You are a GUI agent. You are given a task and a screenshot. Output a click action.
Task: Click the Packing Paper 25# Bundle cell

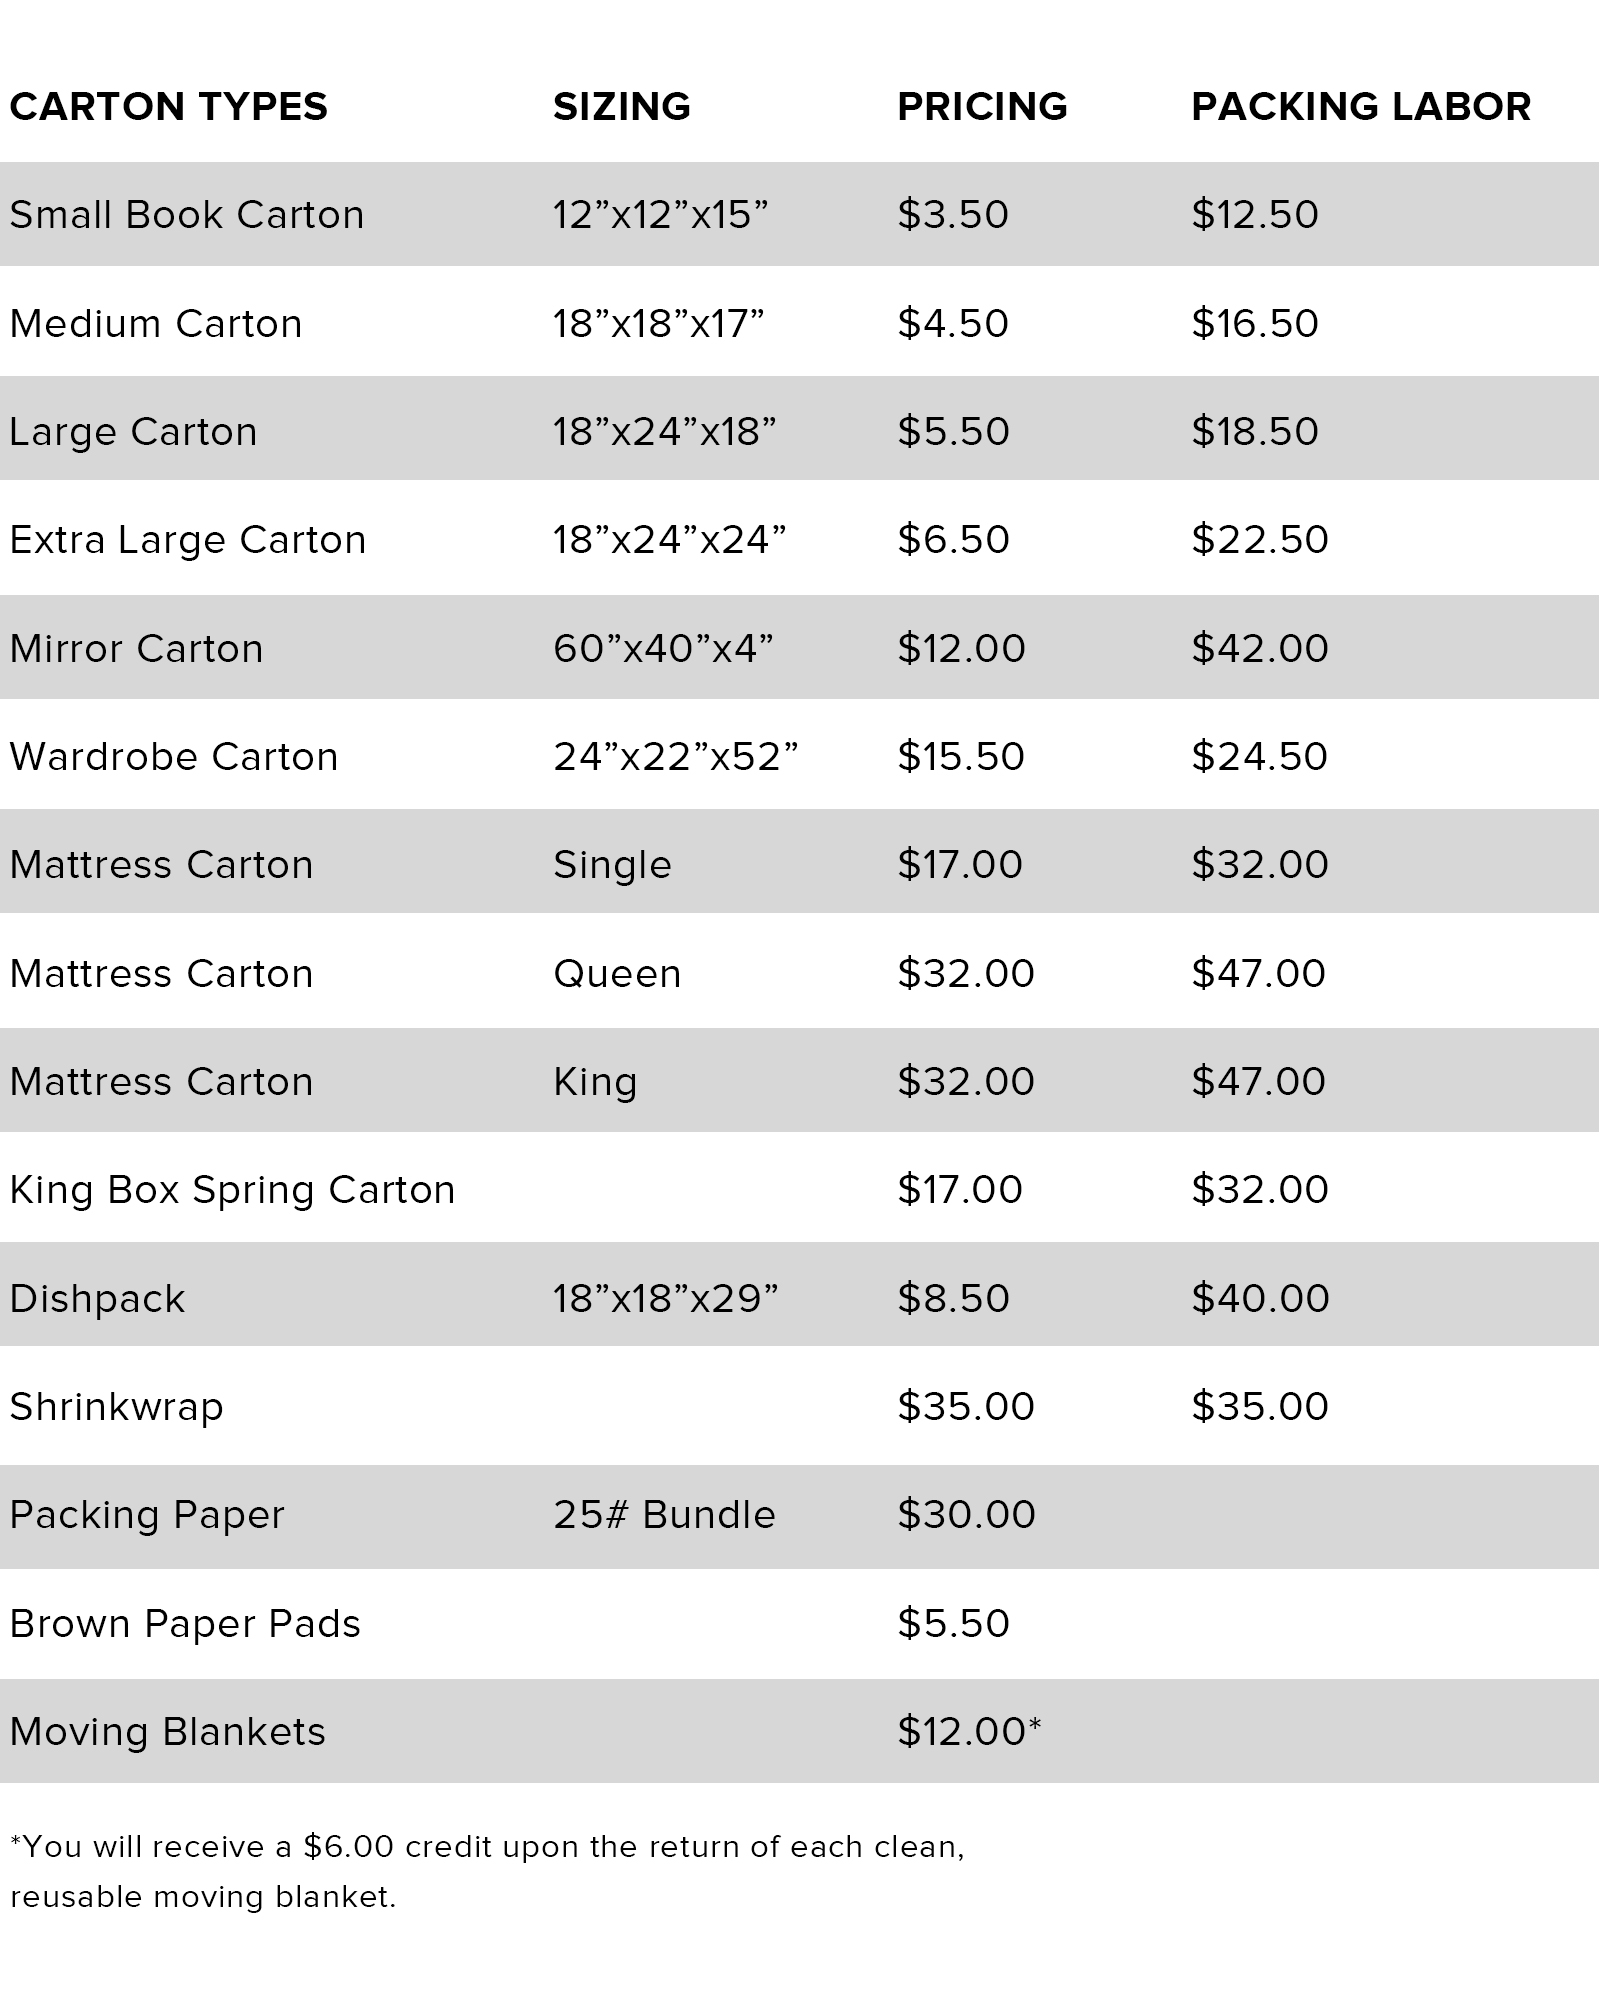(664, 1515)
